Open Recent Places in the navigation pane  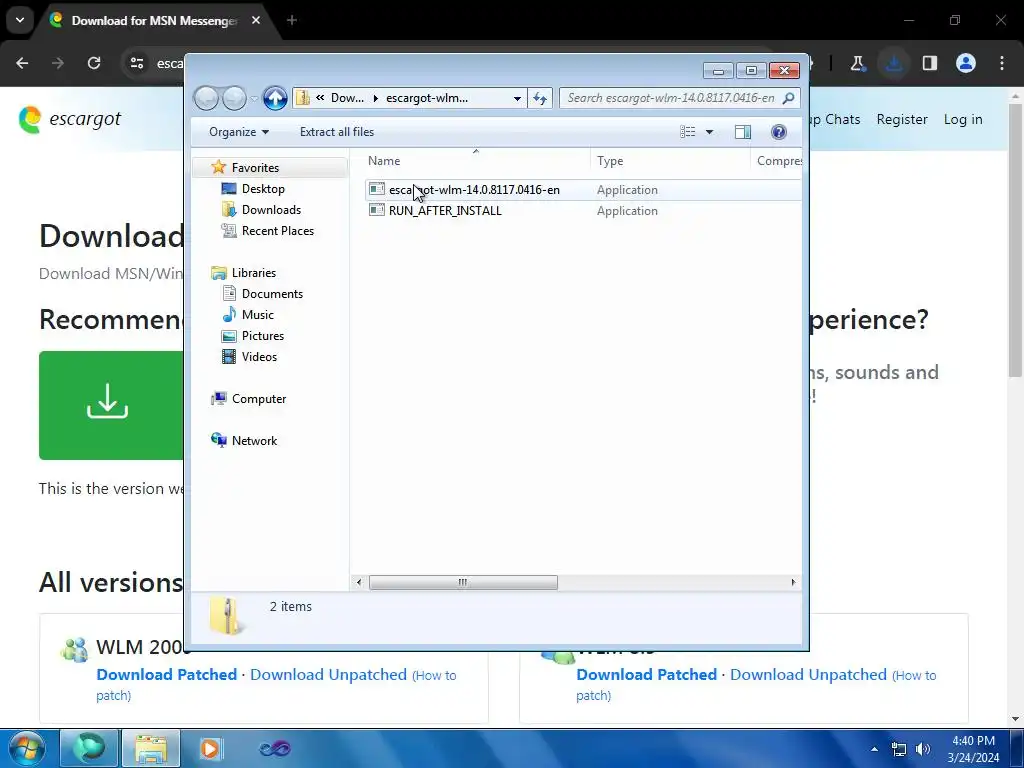click(278, 231)
